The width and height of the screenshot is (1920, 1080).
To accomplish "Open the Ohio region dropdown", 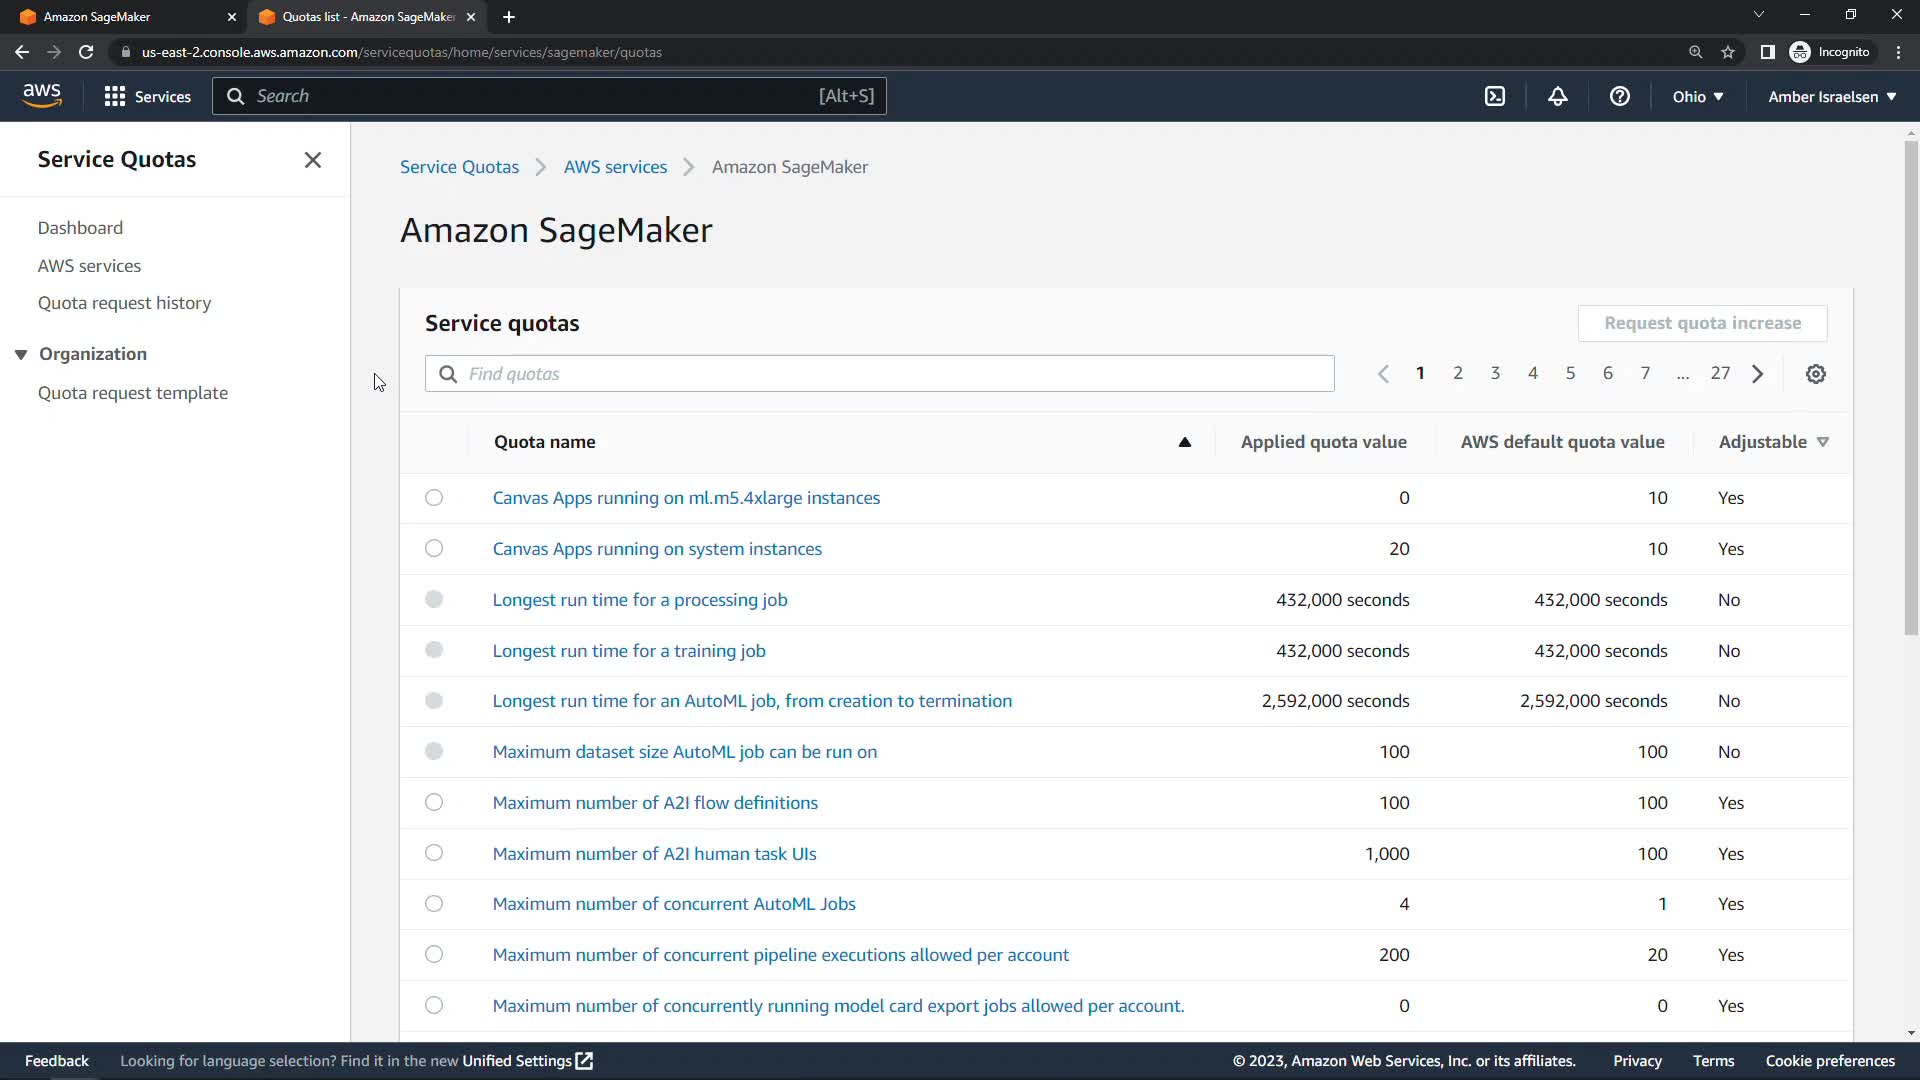I will coord(1697,96).
